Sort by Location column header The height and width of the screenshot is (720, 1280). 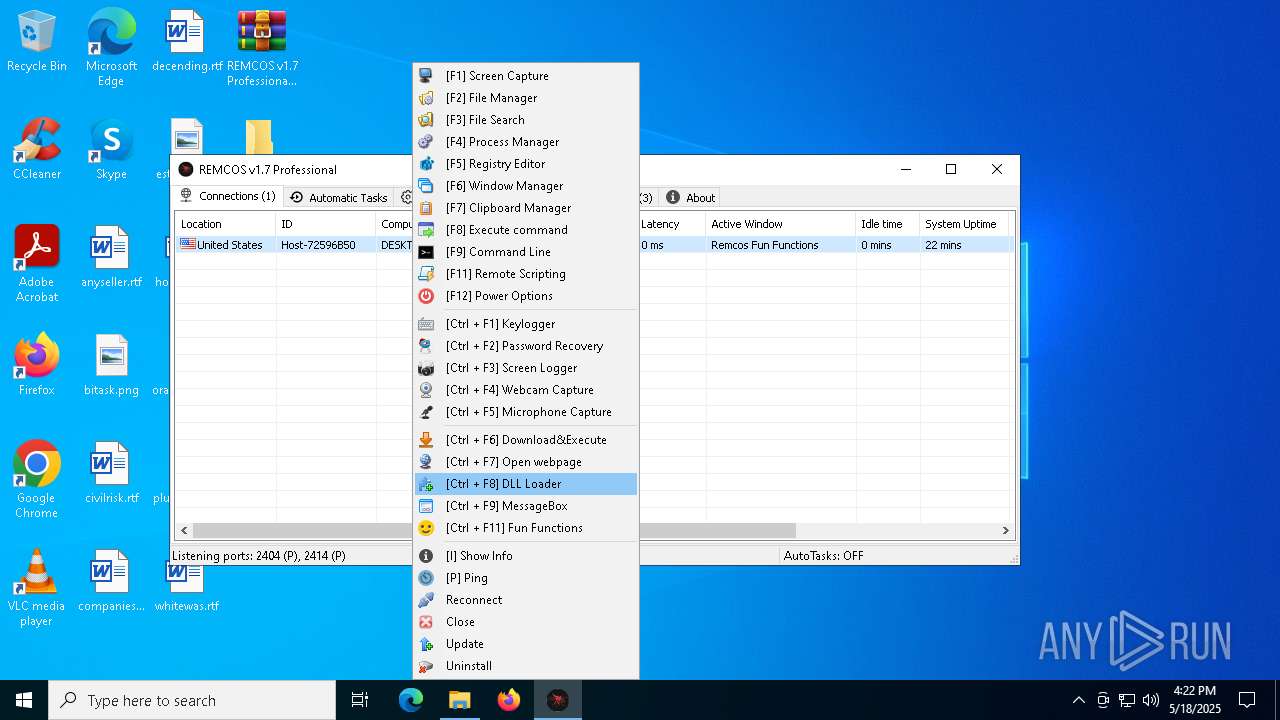225,224
